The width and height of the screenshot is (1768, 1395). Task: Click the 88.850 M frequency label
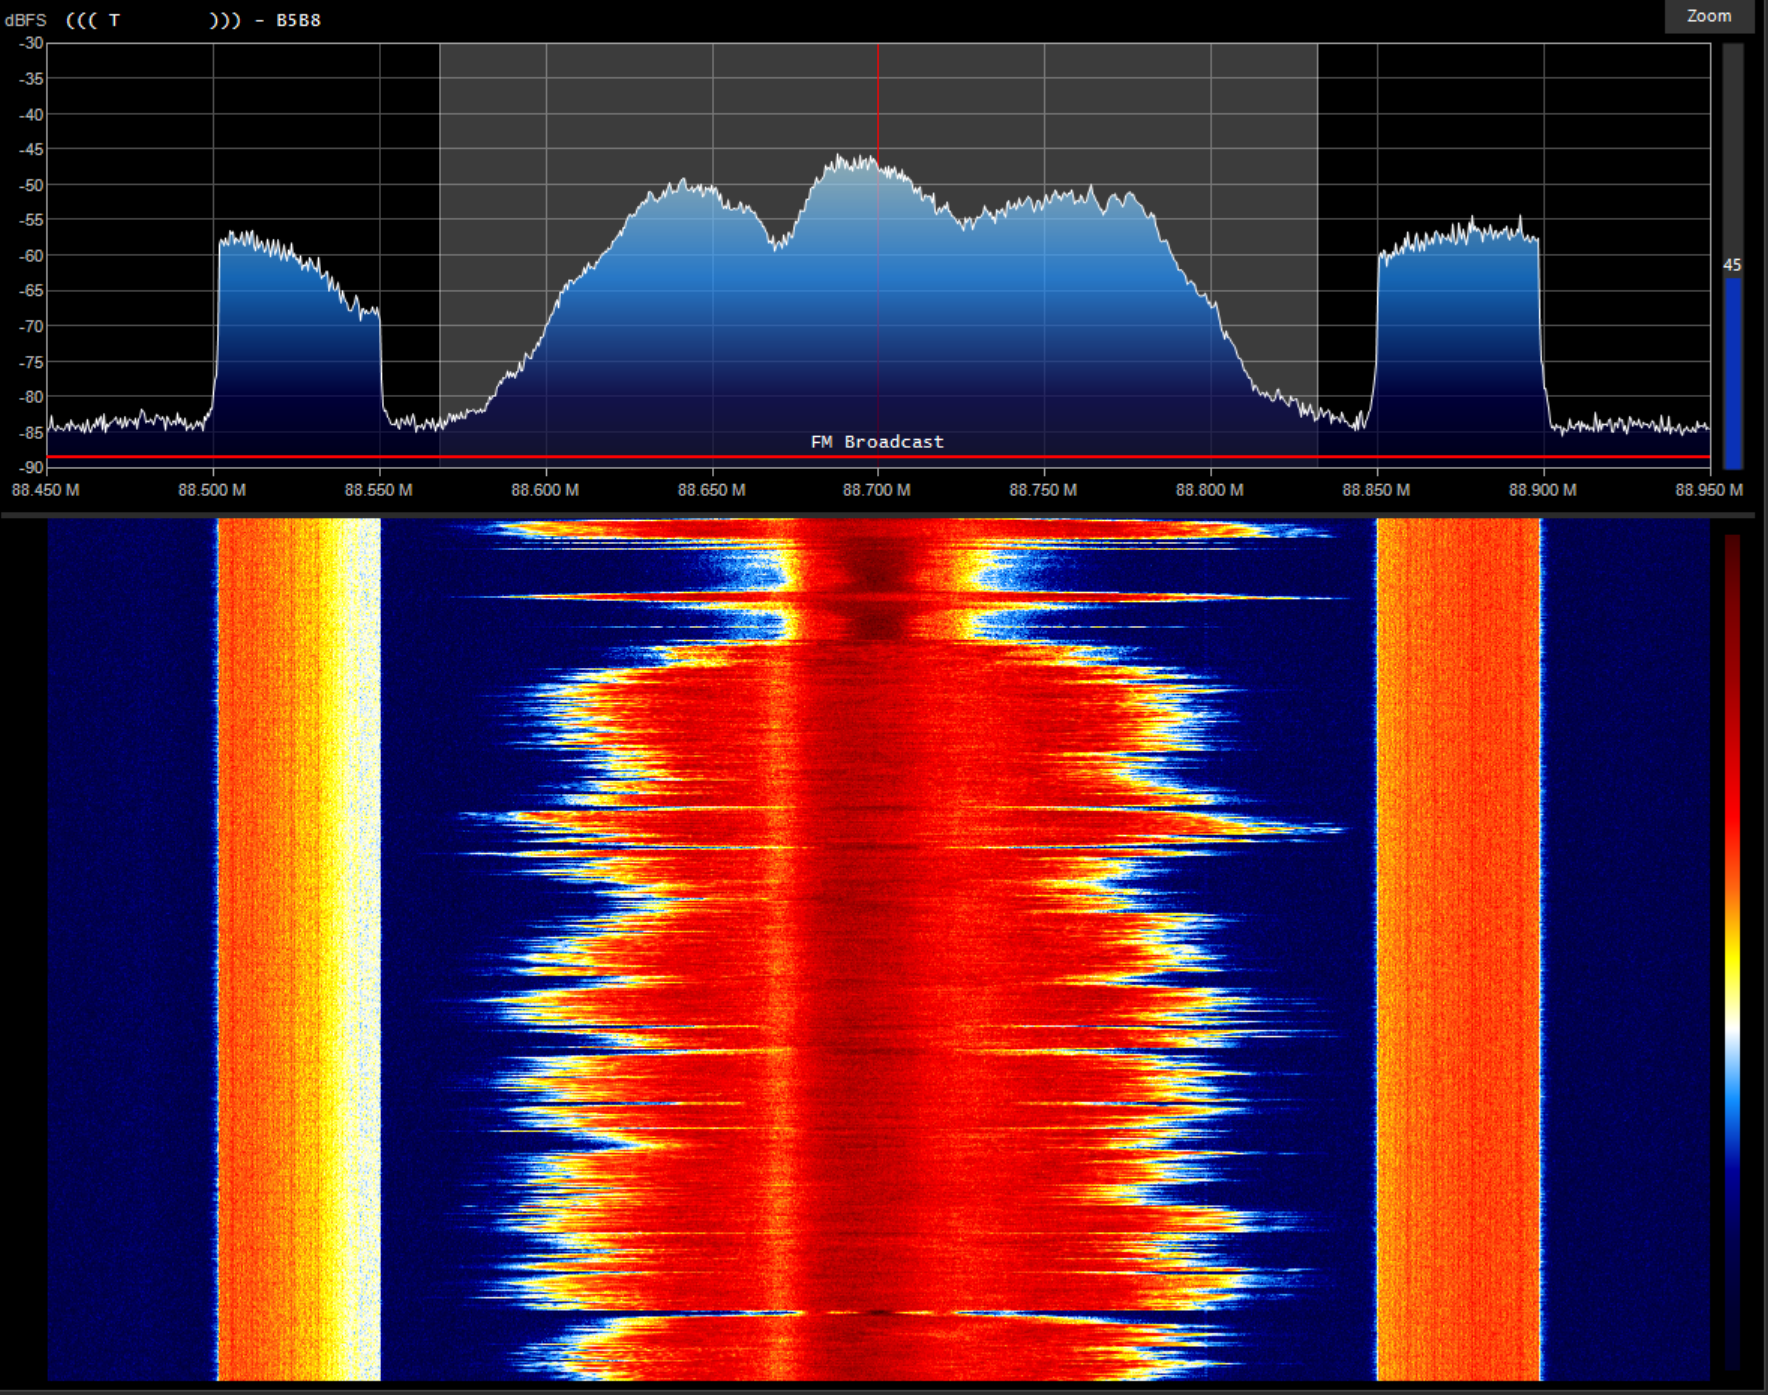(x=1377, y=490)
